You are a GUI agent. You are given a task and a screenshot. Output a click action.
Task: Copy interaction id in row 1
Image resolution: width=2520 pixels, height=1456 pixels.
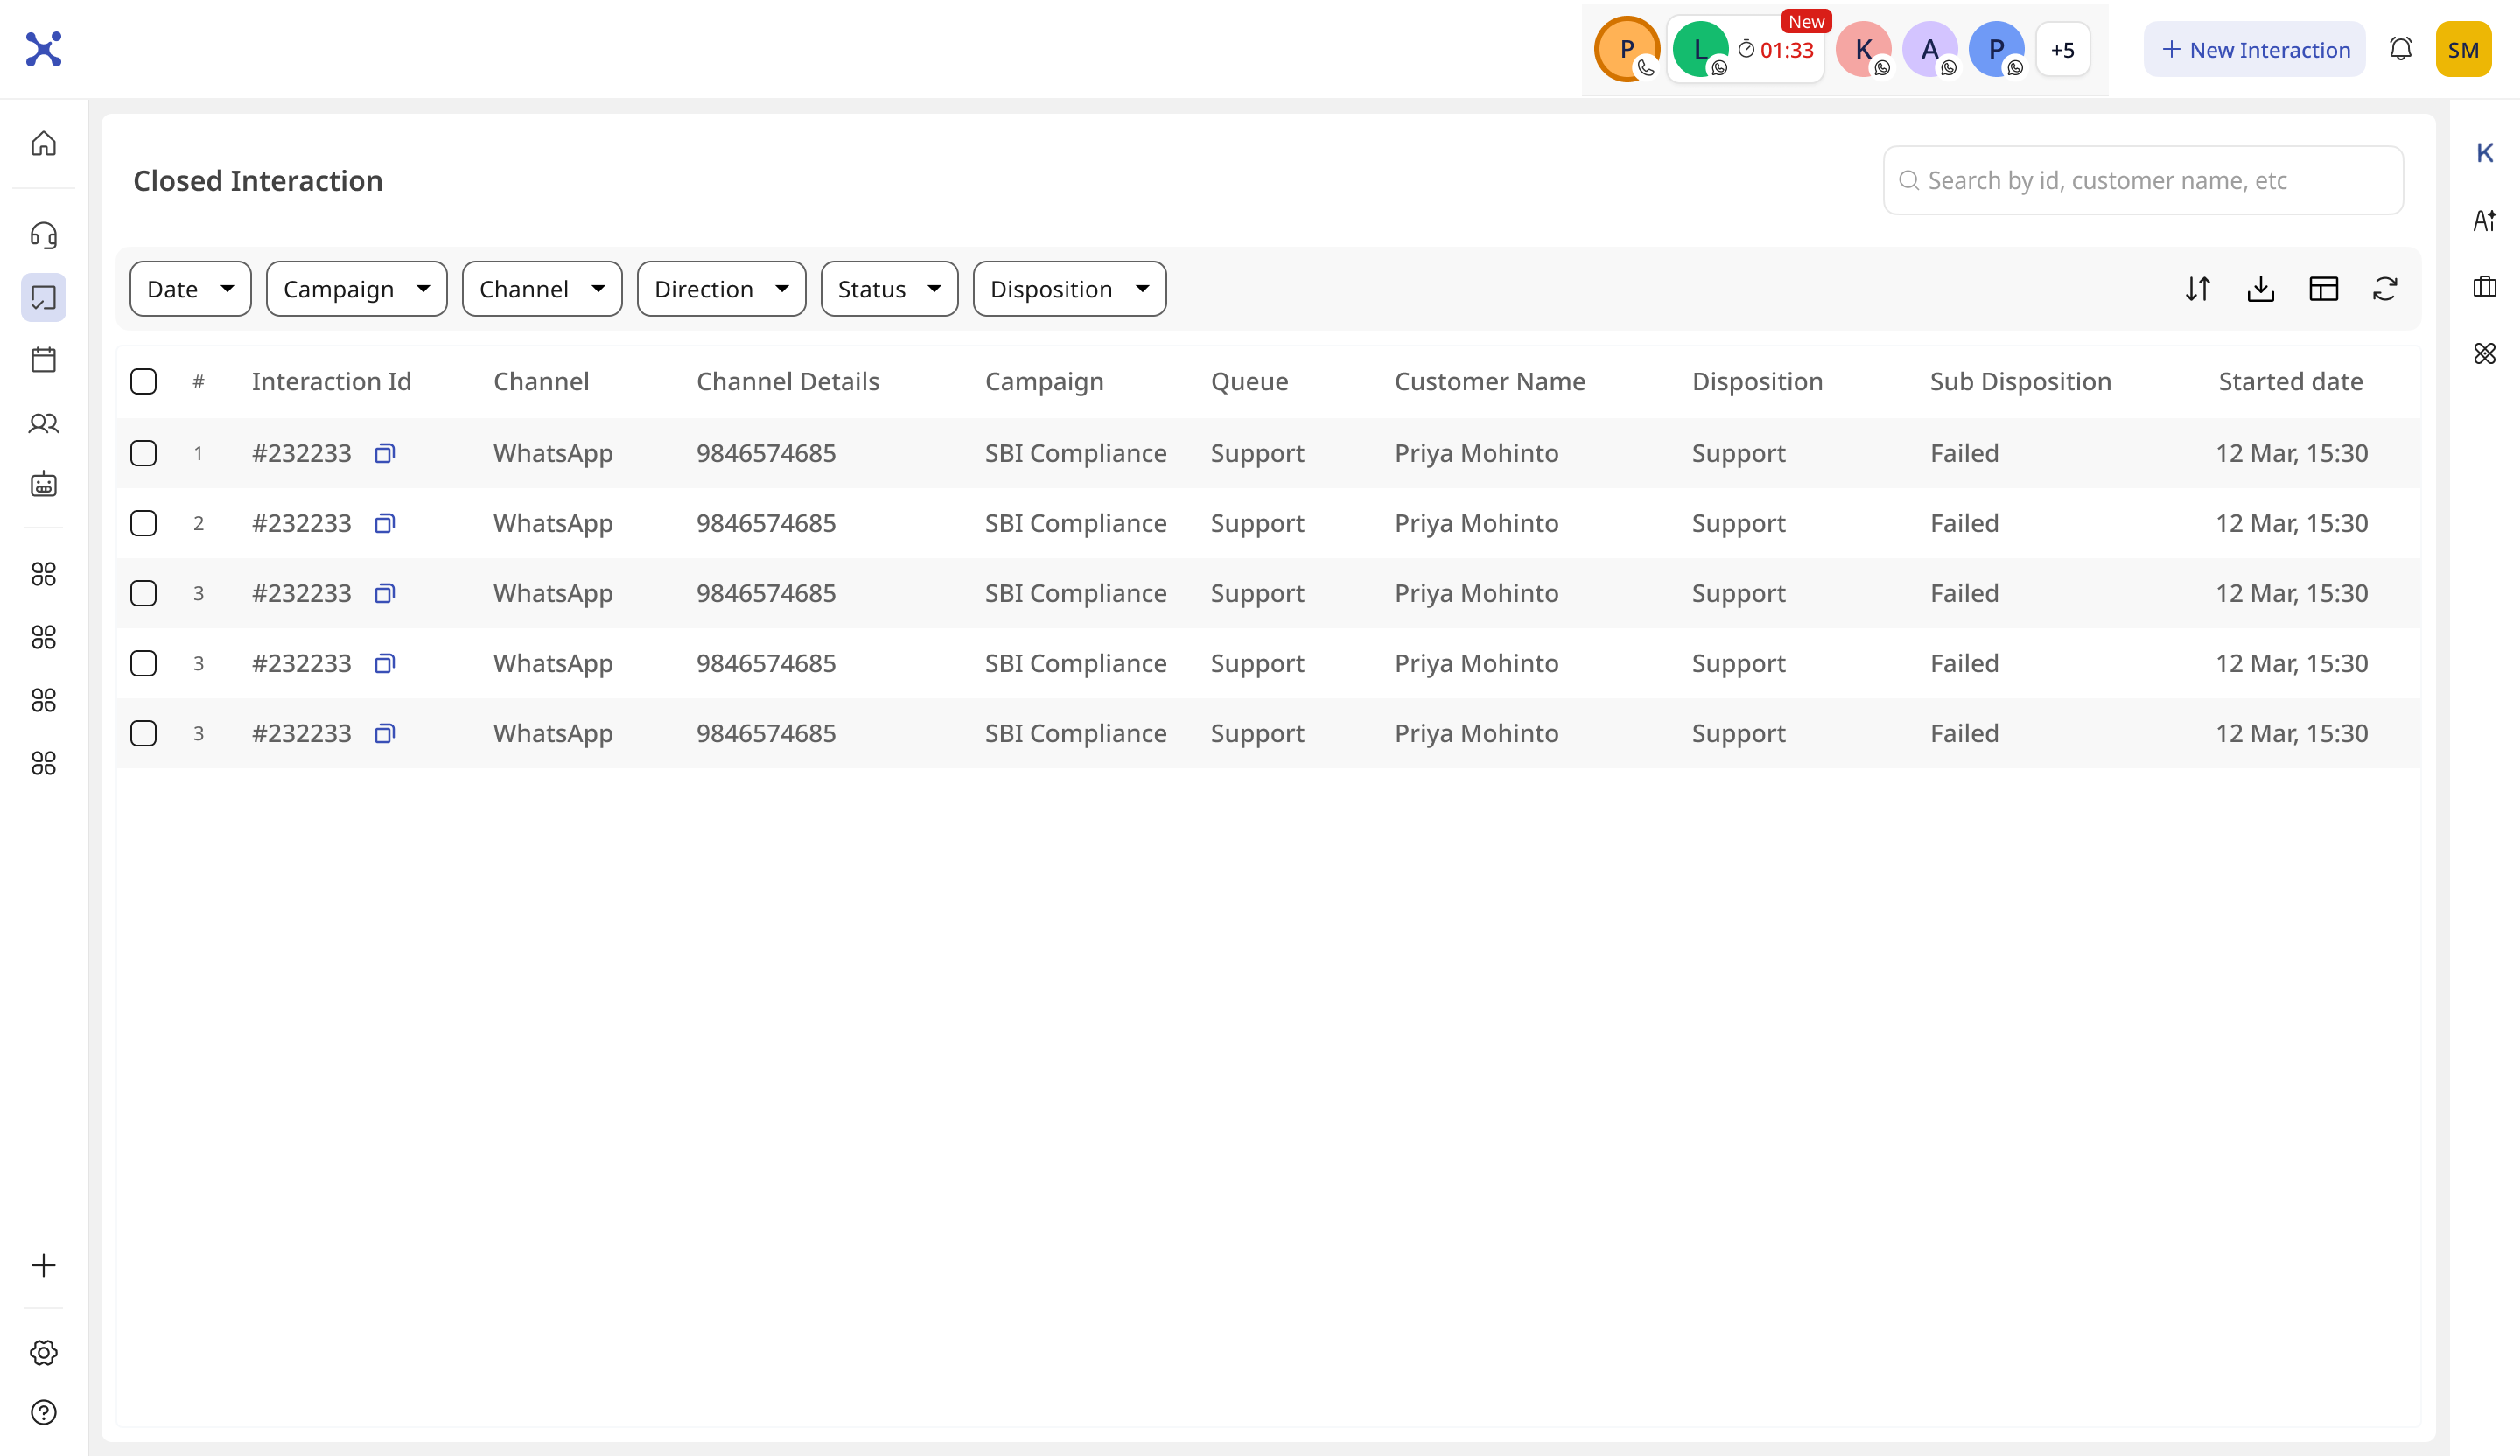point(384,453)
